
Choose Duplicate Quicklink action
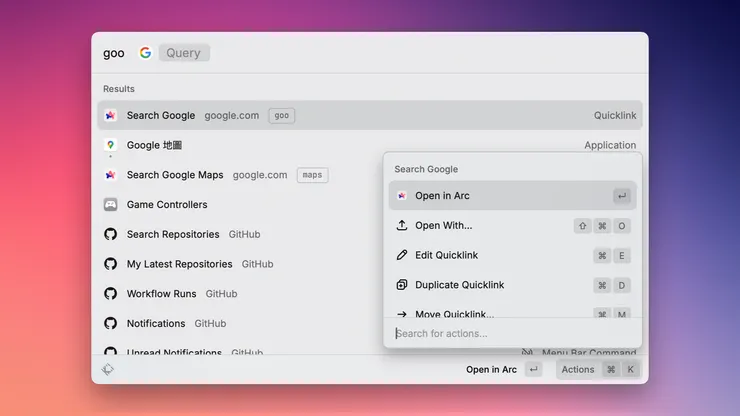[x=513, y=285]
